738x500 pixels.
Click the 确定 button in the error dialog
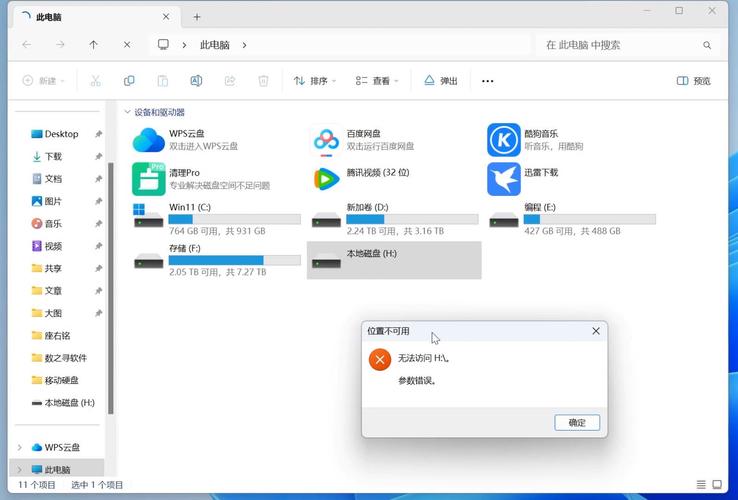pyautogui.click(x=577, y=422)
